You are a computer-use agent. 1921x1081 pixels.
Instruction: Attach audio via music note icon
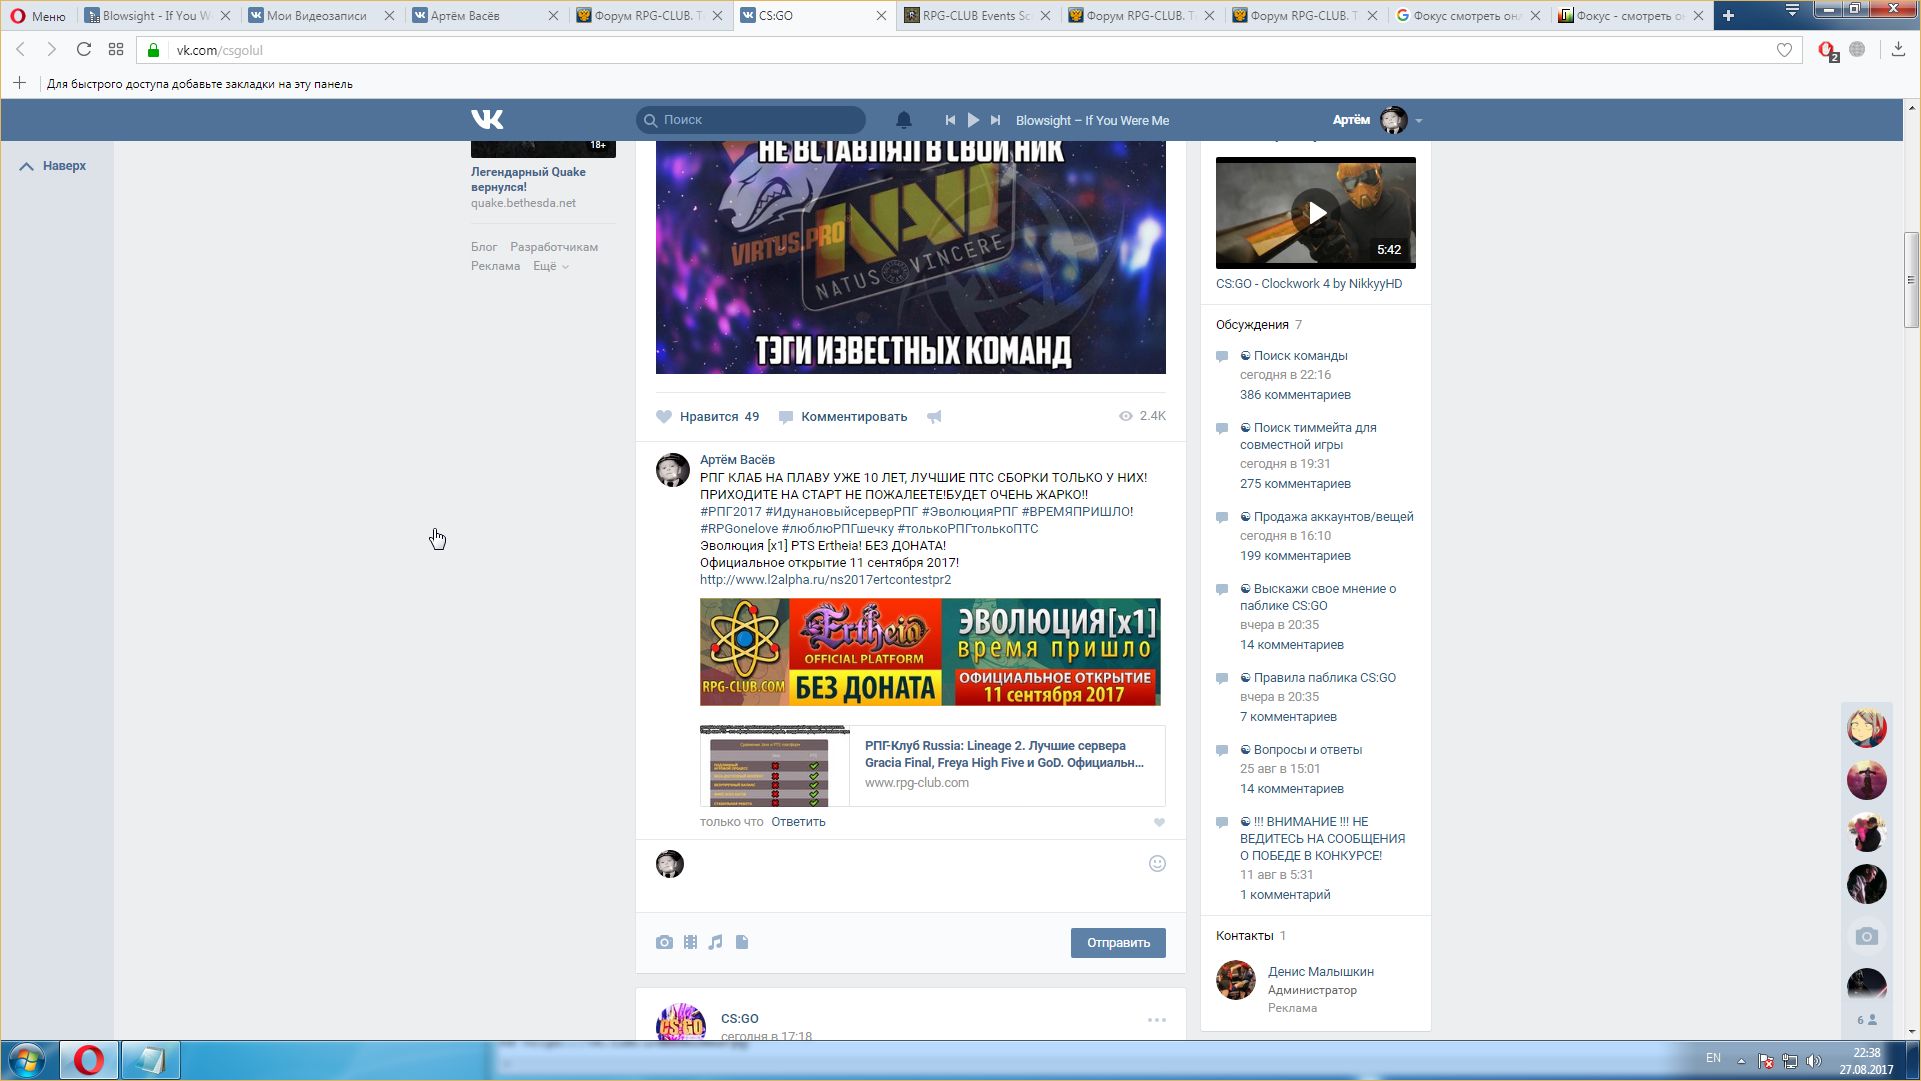(715, 942)
